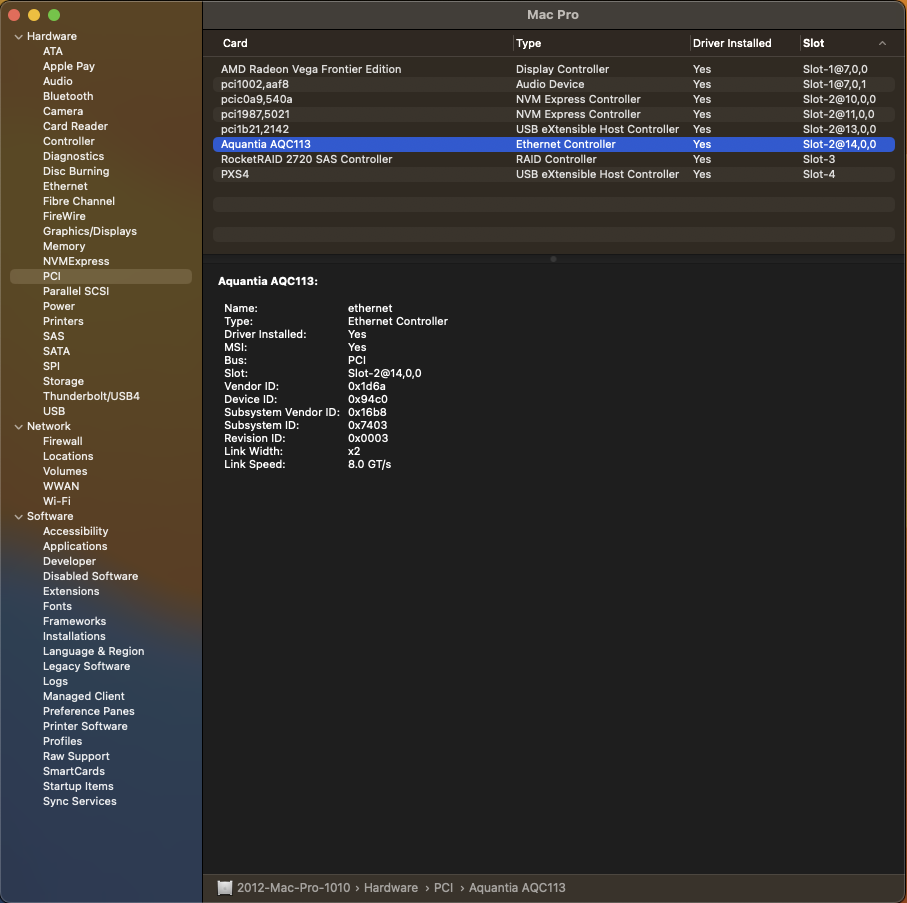Click Aquantia AQC113 in the path bar
Screen dimensions: 907x903
click(517, 888)
